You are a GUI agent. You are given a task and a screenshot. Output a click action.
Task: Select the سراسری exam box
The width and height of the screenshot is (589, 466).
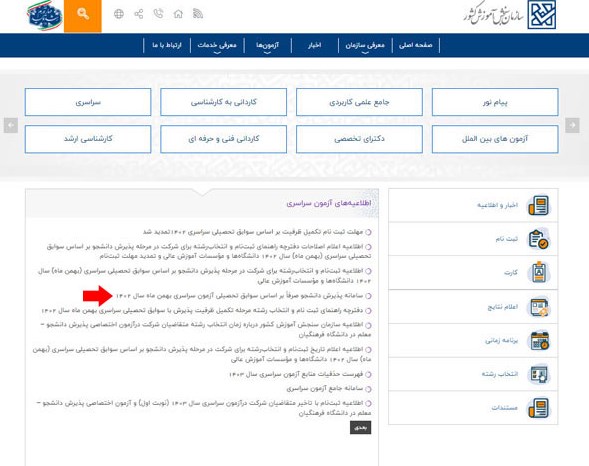pyautogui.click(x=88, y=102)
